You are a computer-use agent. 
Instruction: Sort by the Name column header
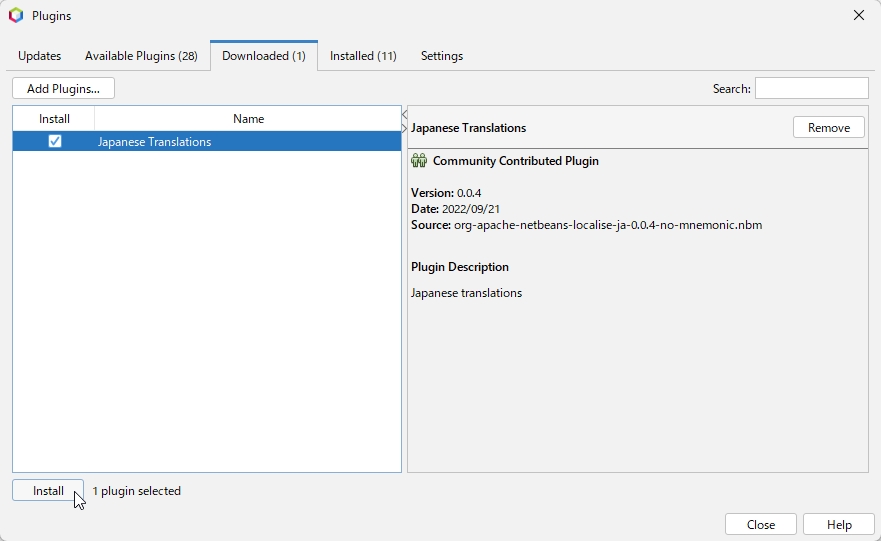coord(248,119)
